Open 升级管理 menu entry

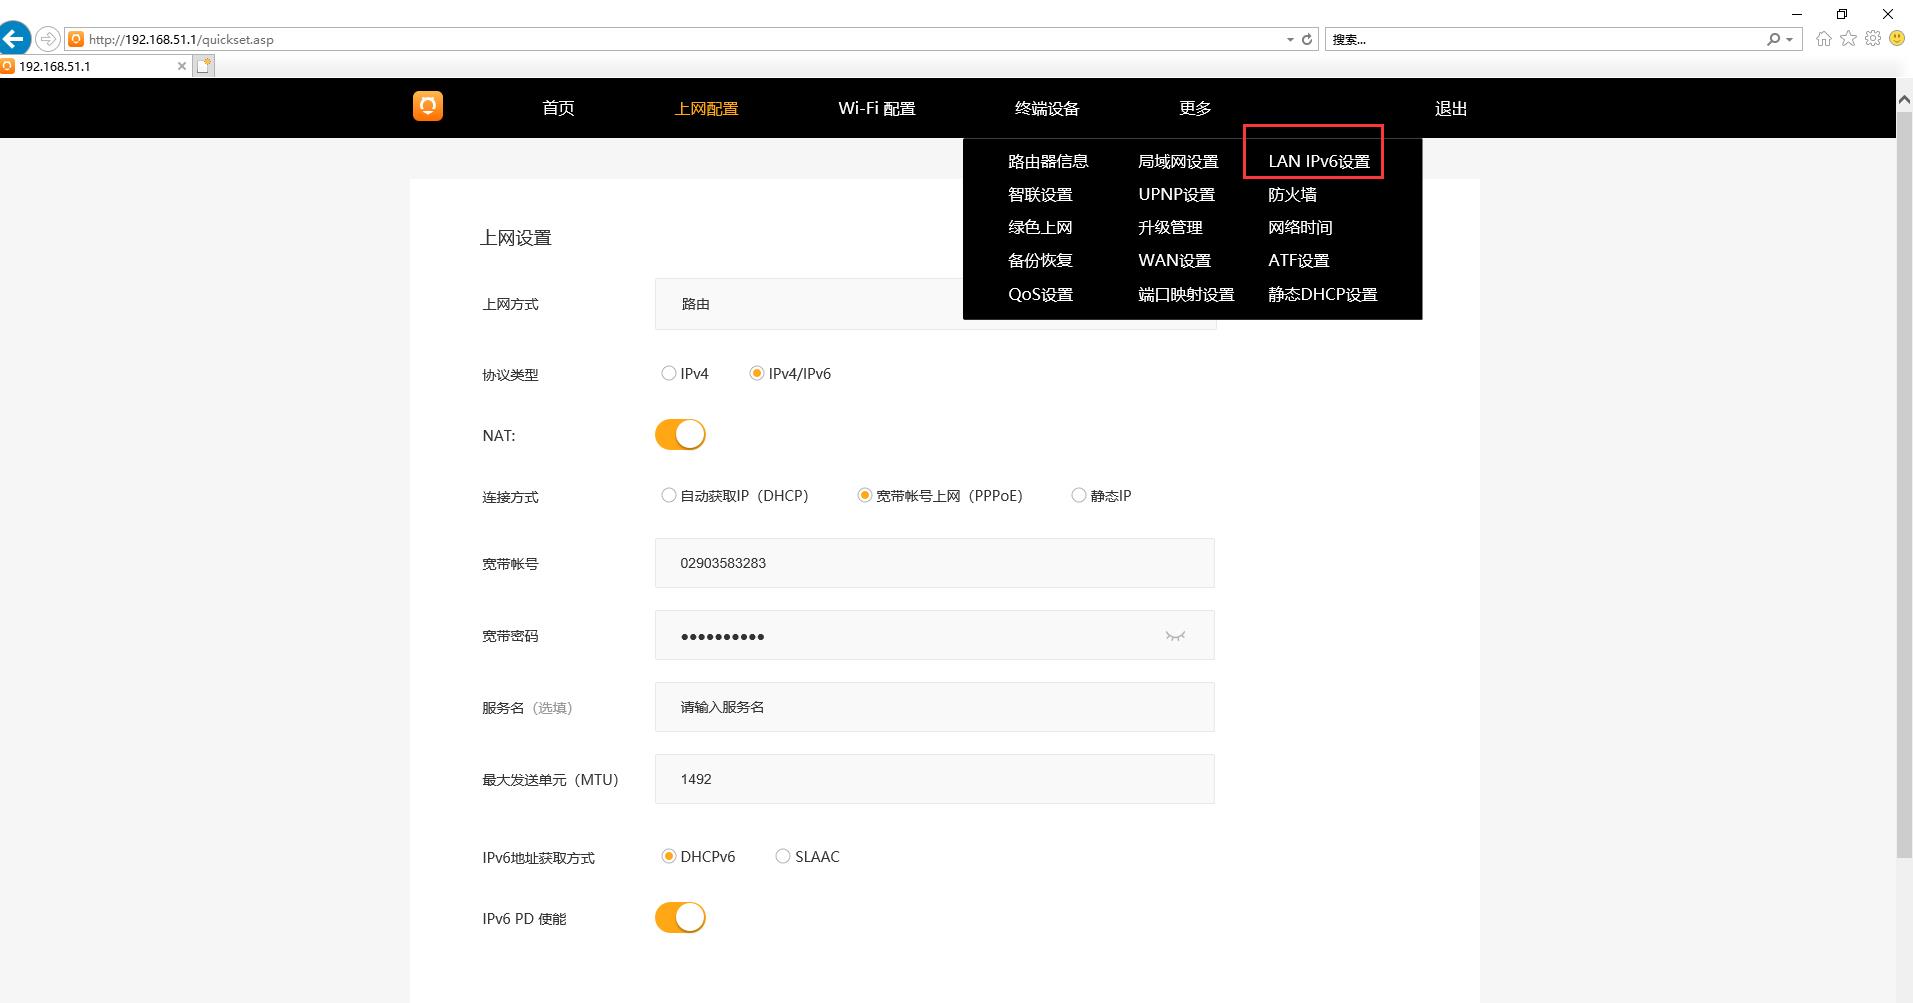1170,227
